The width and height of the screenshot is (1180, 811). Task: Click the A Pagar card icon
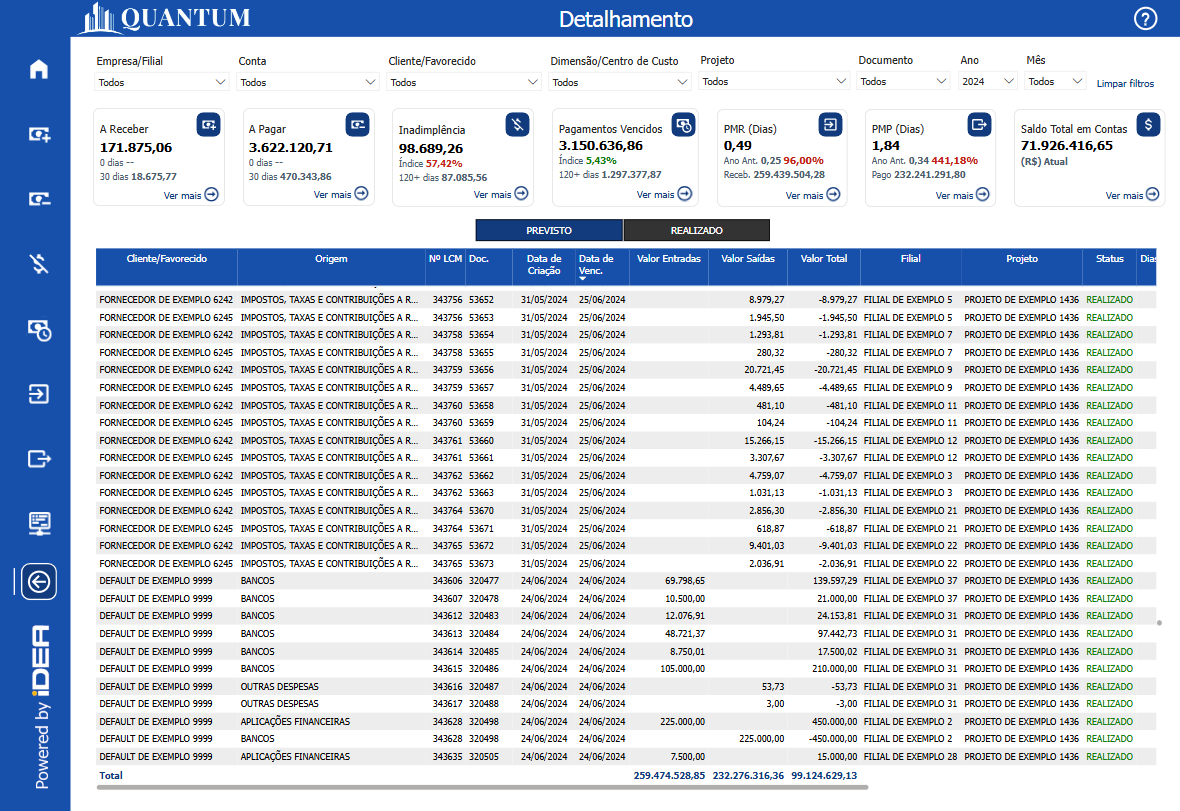[357, 124]
